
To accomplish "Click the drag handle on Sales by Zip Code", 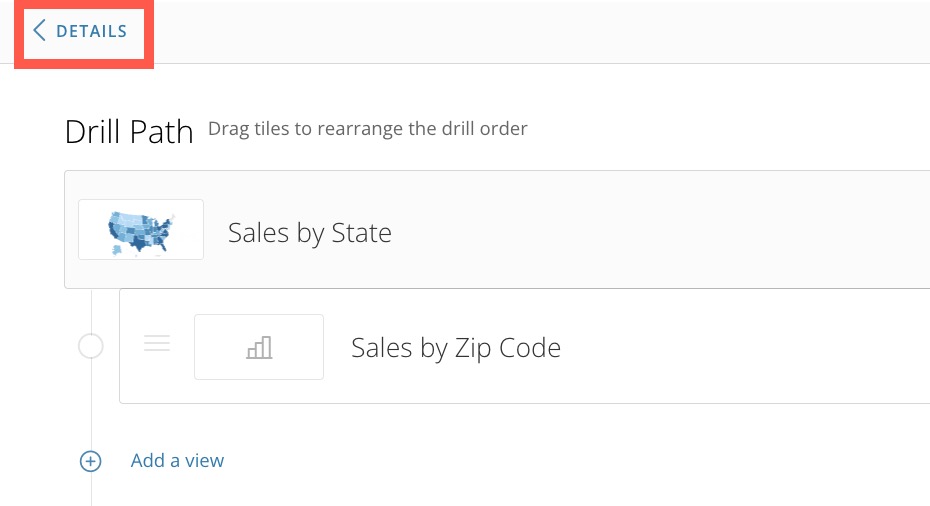I will click(x=157, y=343).
